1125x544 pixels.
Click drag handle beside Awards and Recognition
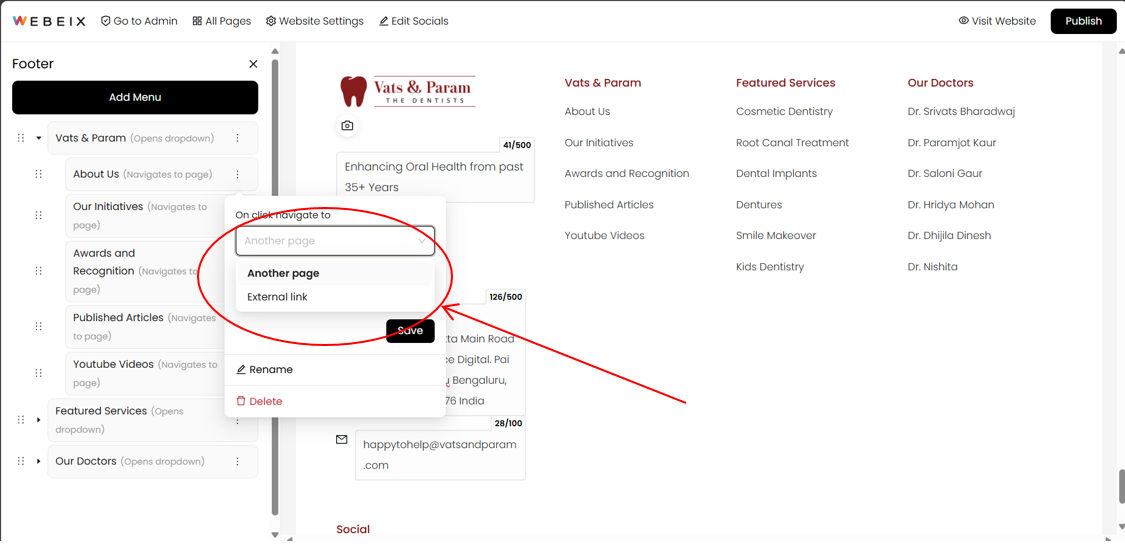tap(39, 271)
